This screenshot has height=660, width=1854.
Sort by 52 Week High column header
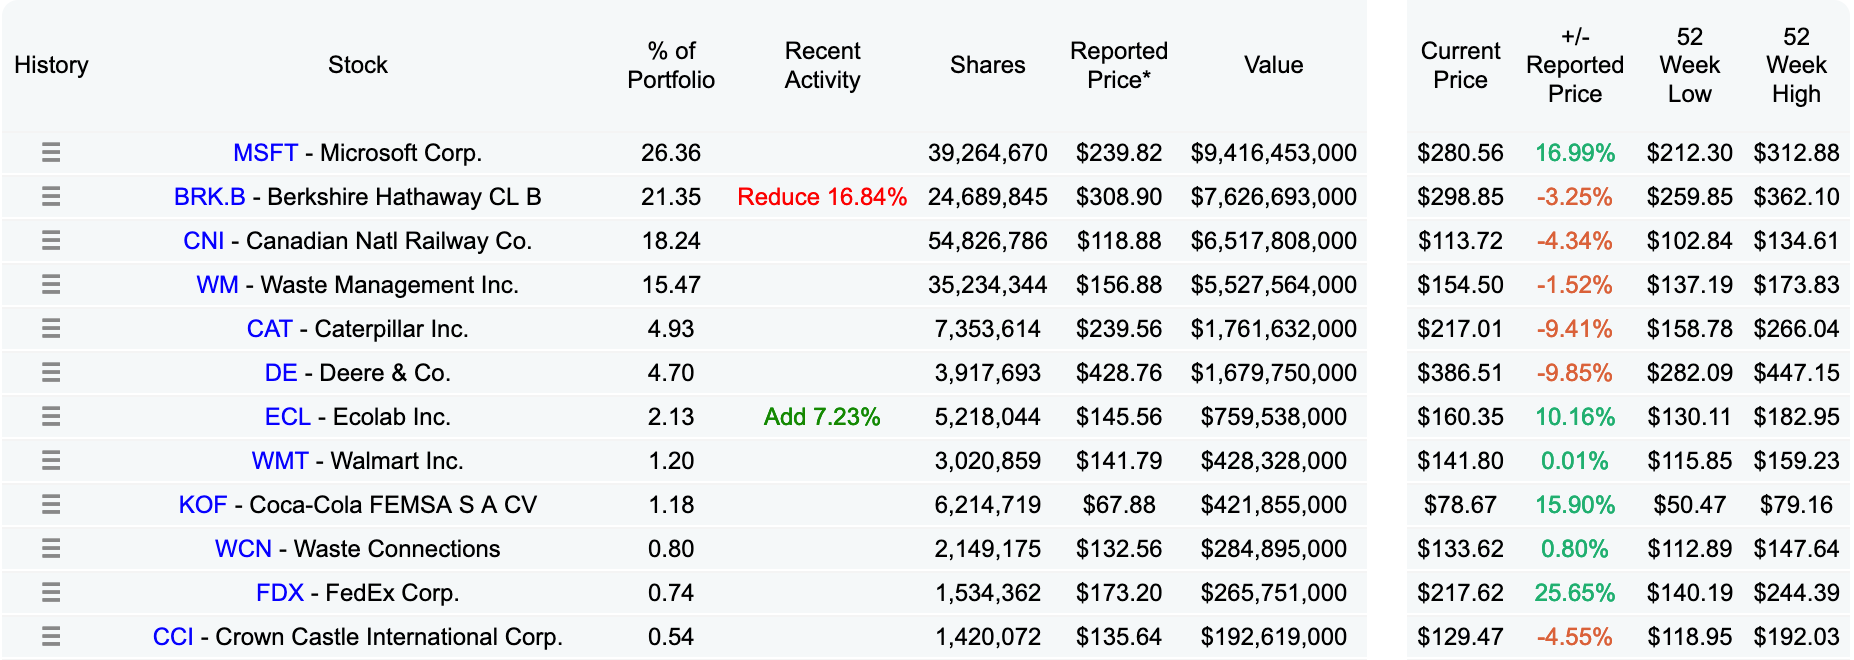(x=1797, y=64)
